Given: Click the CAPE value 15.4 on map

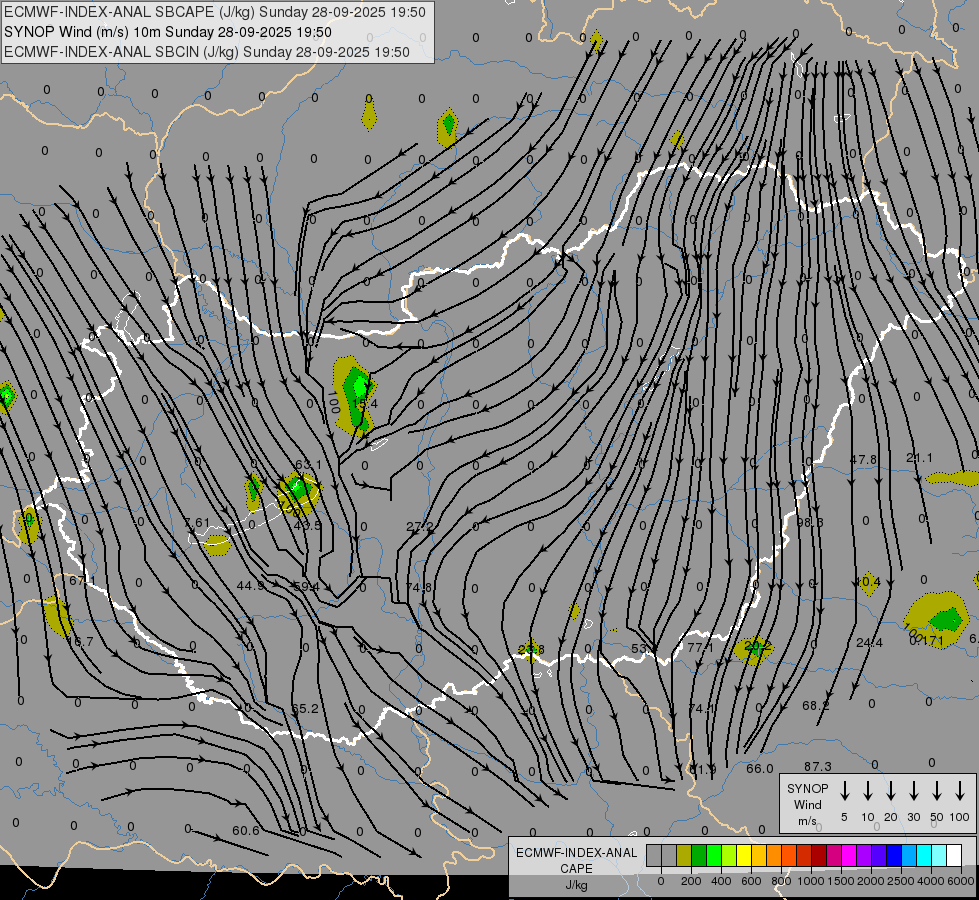Looking at the screenshot, I should coord(365,403).
